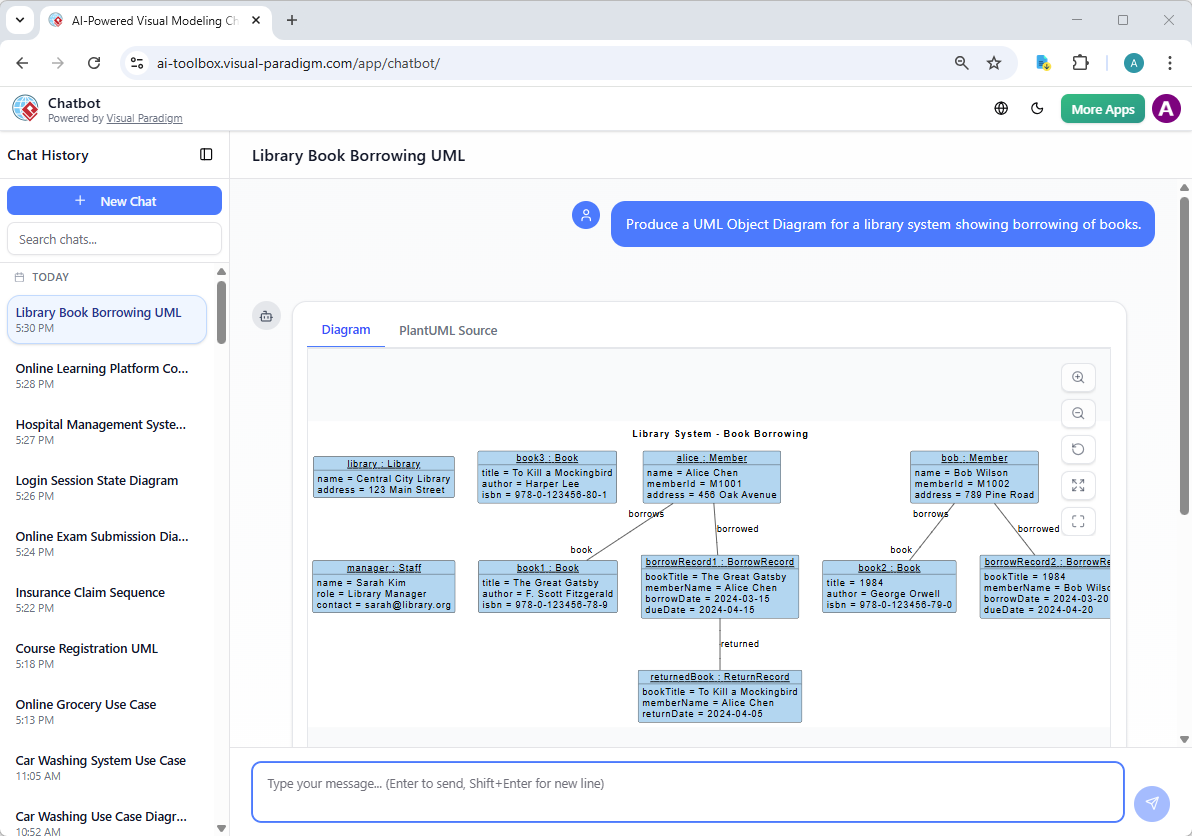Enable dark mode with the moon icon

point(1037,108)
